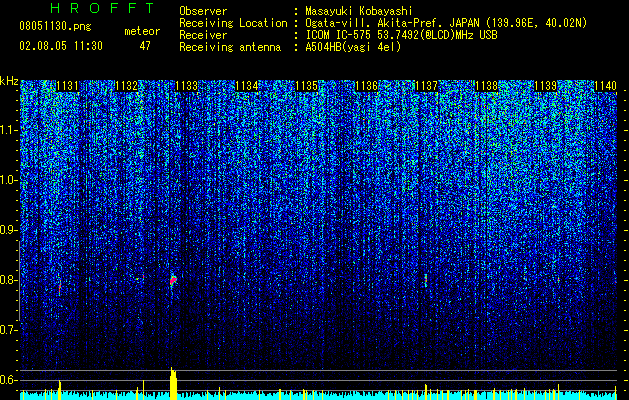Click the 1135 time marker
The width and height of the screenshot is (629, 400).
pyautogui.click(x=306, y=86)
